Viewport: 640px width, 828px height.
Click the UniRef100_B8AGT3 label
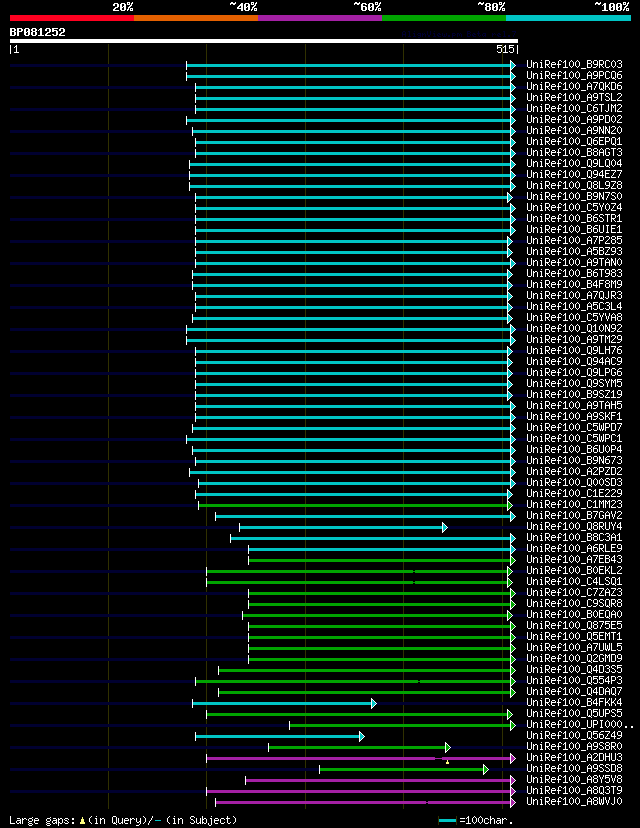coord(574,152)
